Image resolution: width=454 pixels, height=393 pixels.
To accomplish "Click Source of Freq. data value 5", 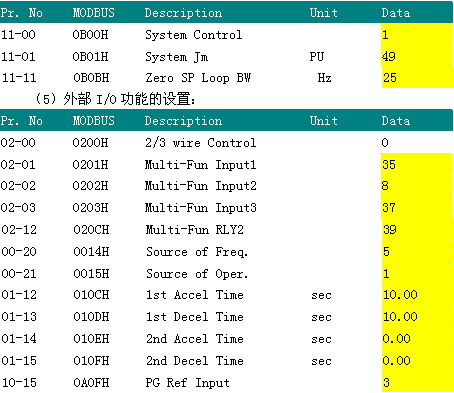I will pyautogui.click(x=386, y=251).
